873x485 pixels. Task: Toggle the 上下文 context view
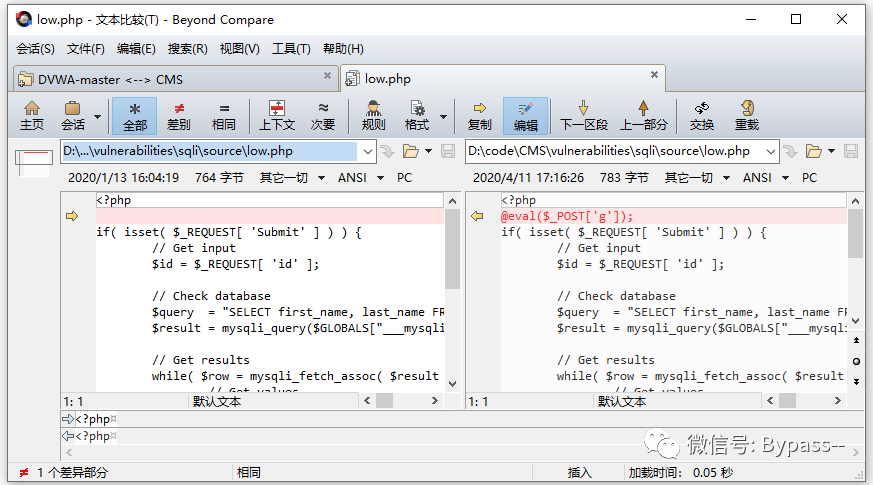pyautogui.click(x=277, y=116)
